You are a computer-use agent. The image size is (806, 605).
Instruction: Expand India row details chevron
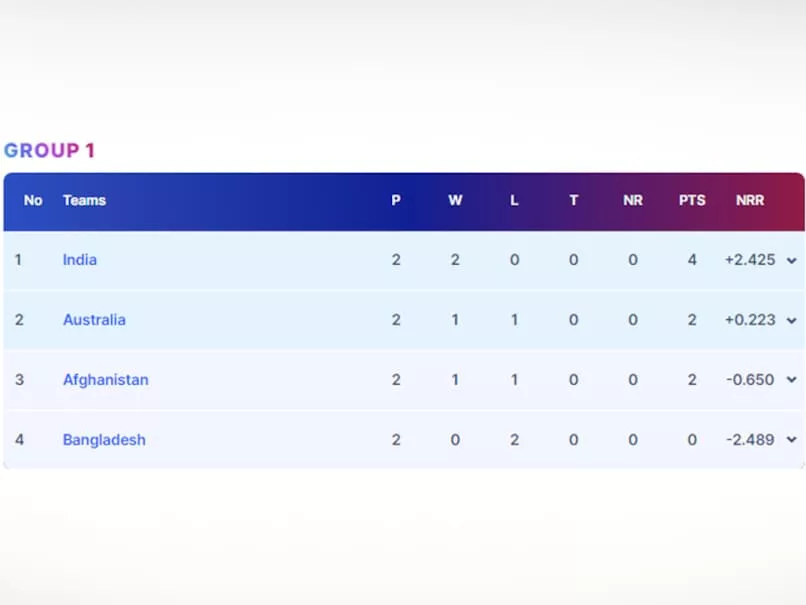[x=792, y=261]
